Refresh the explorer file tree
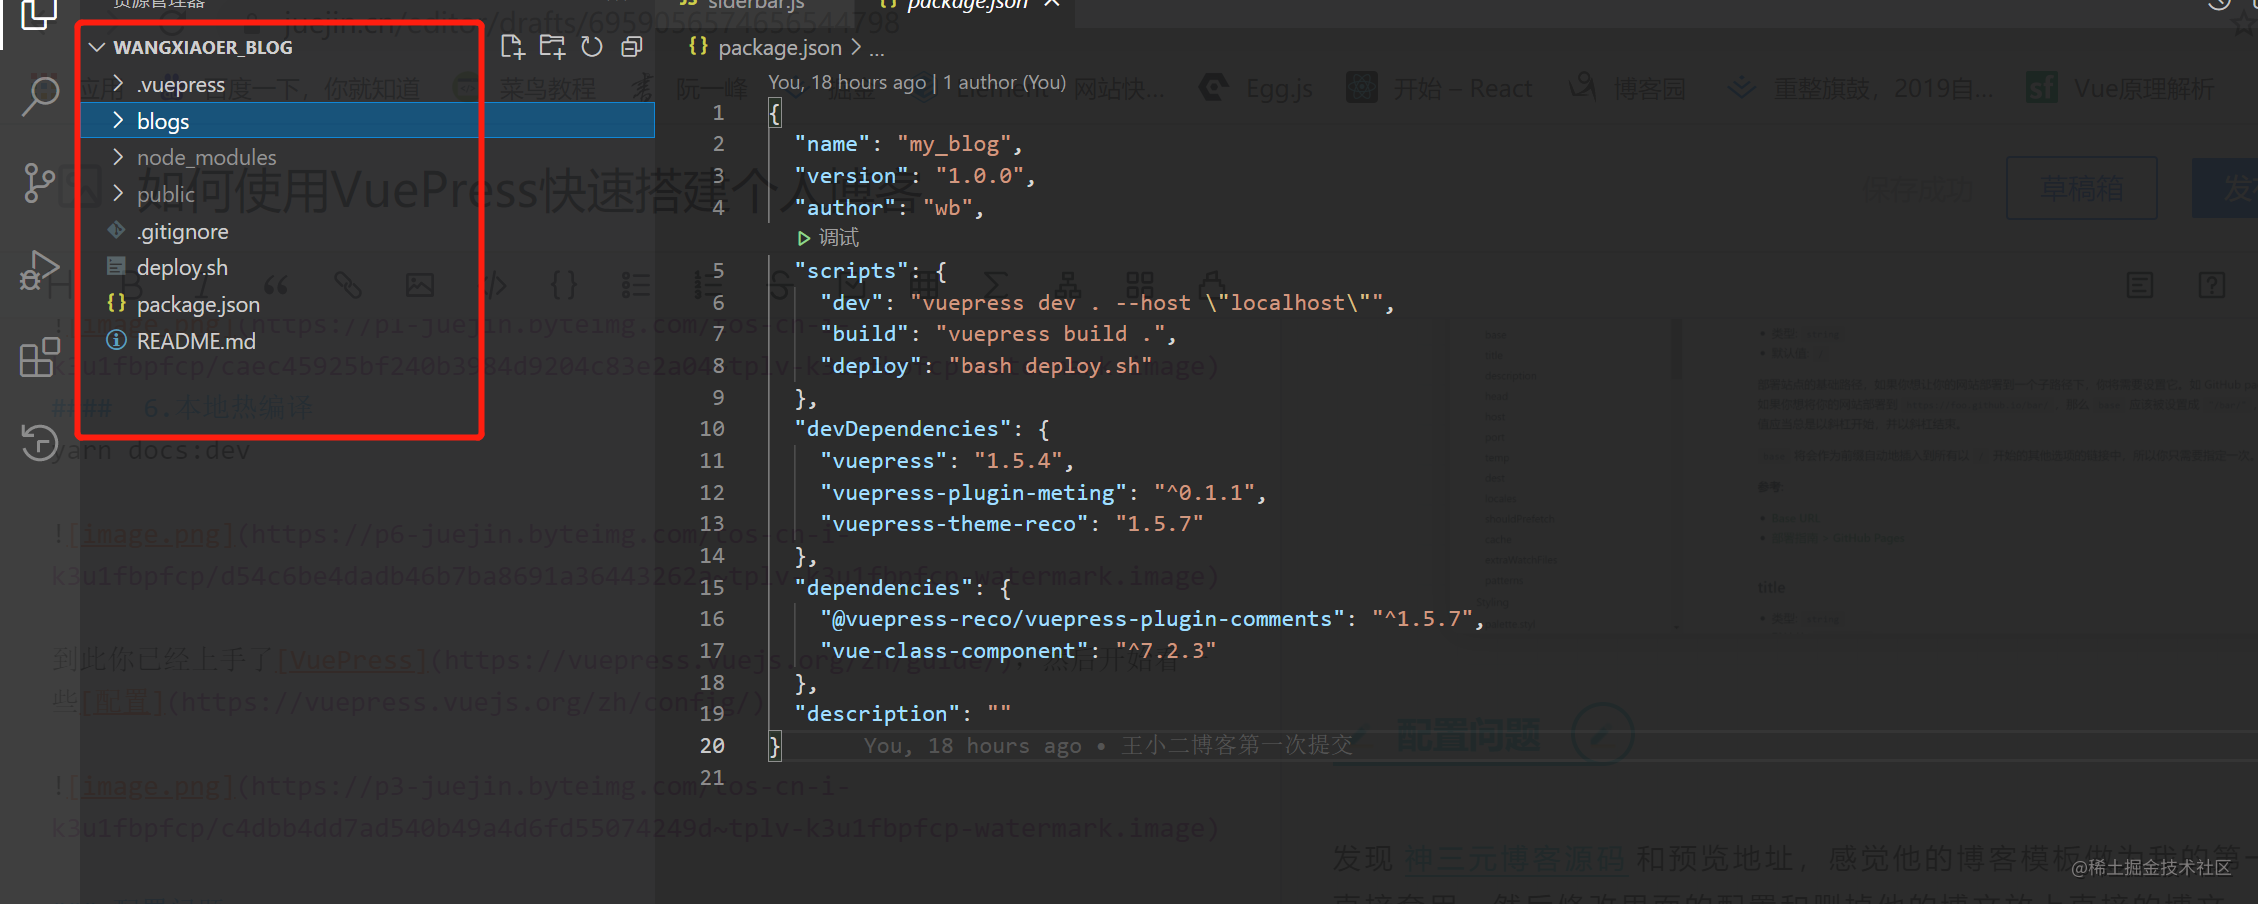 (592, 46)
